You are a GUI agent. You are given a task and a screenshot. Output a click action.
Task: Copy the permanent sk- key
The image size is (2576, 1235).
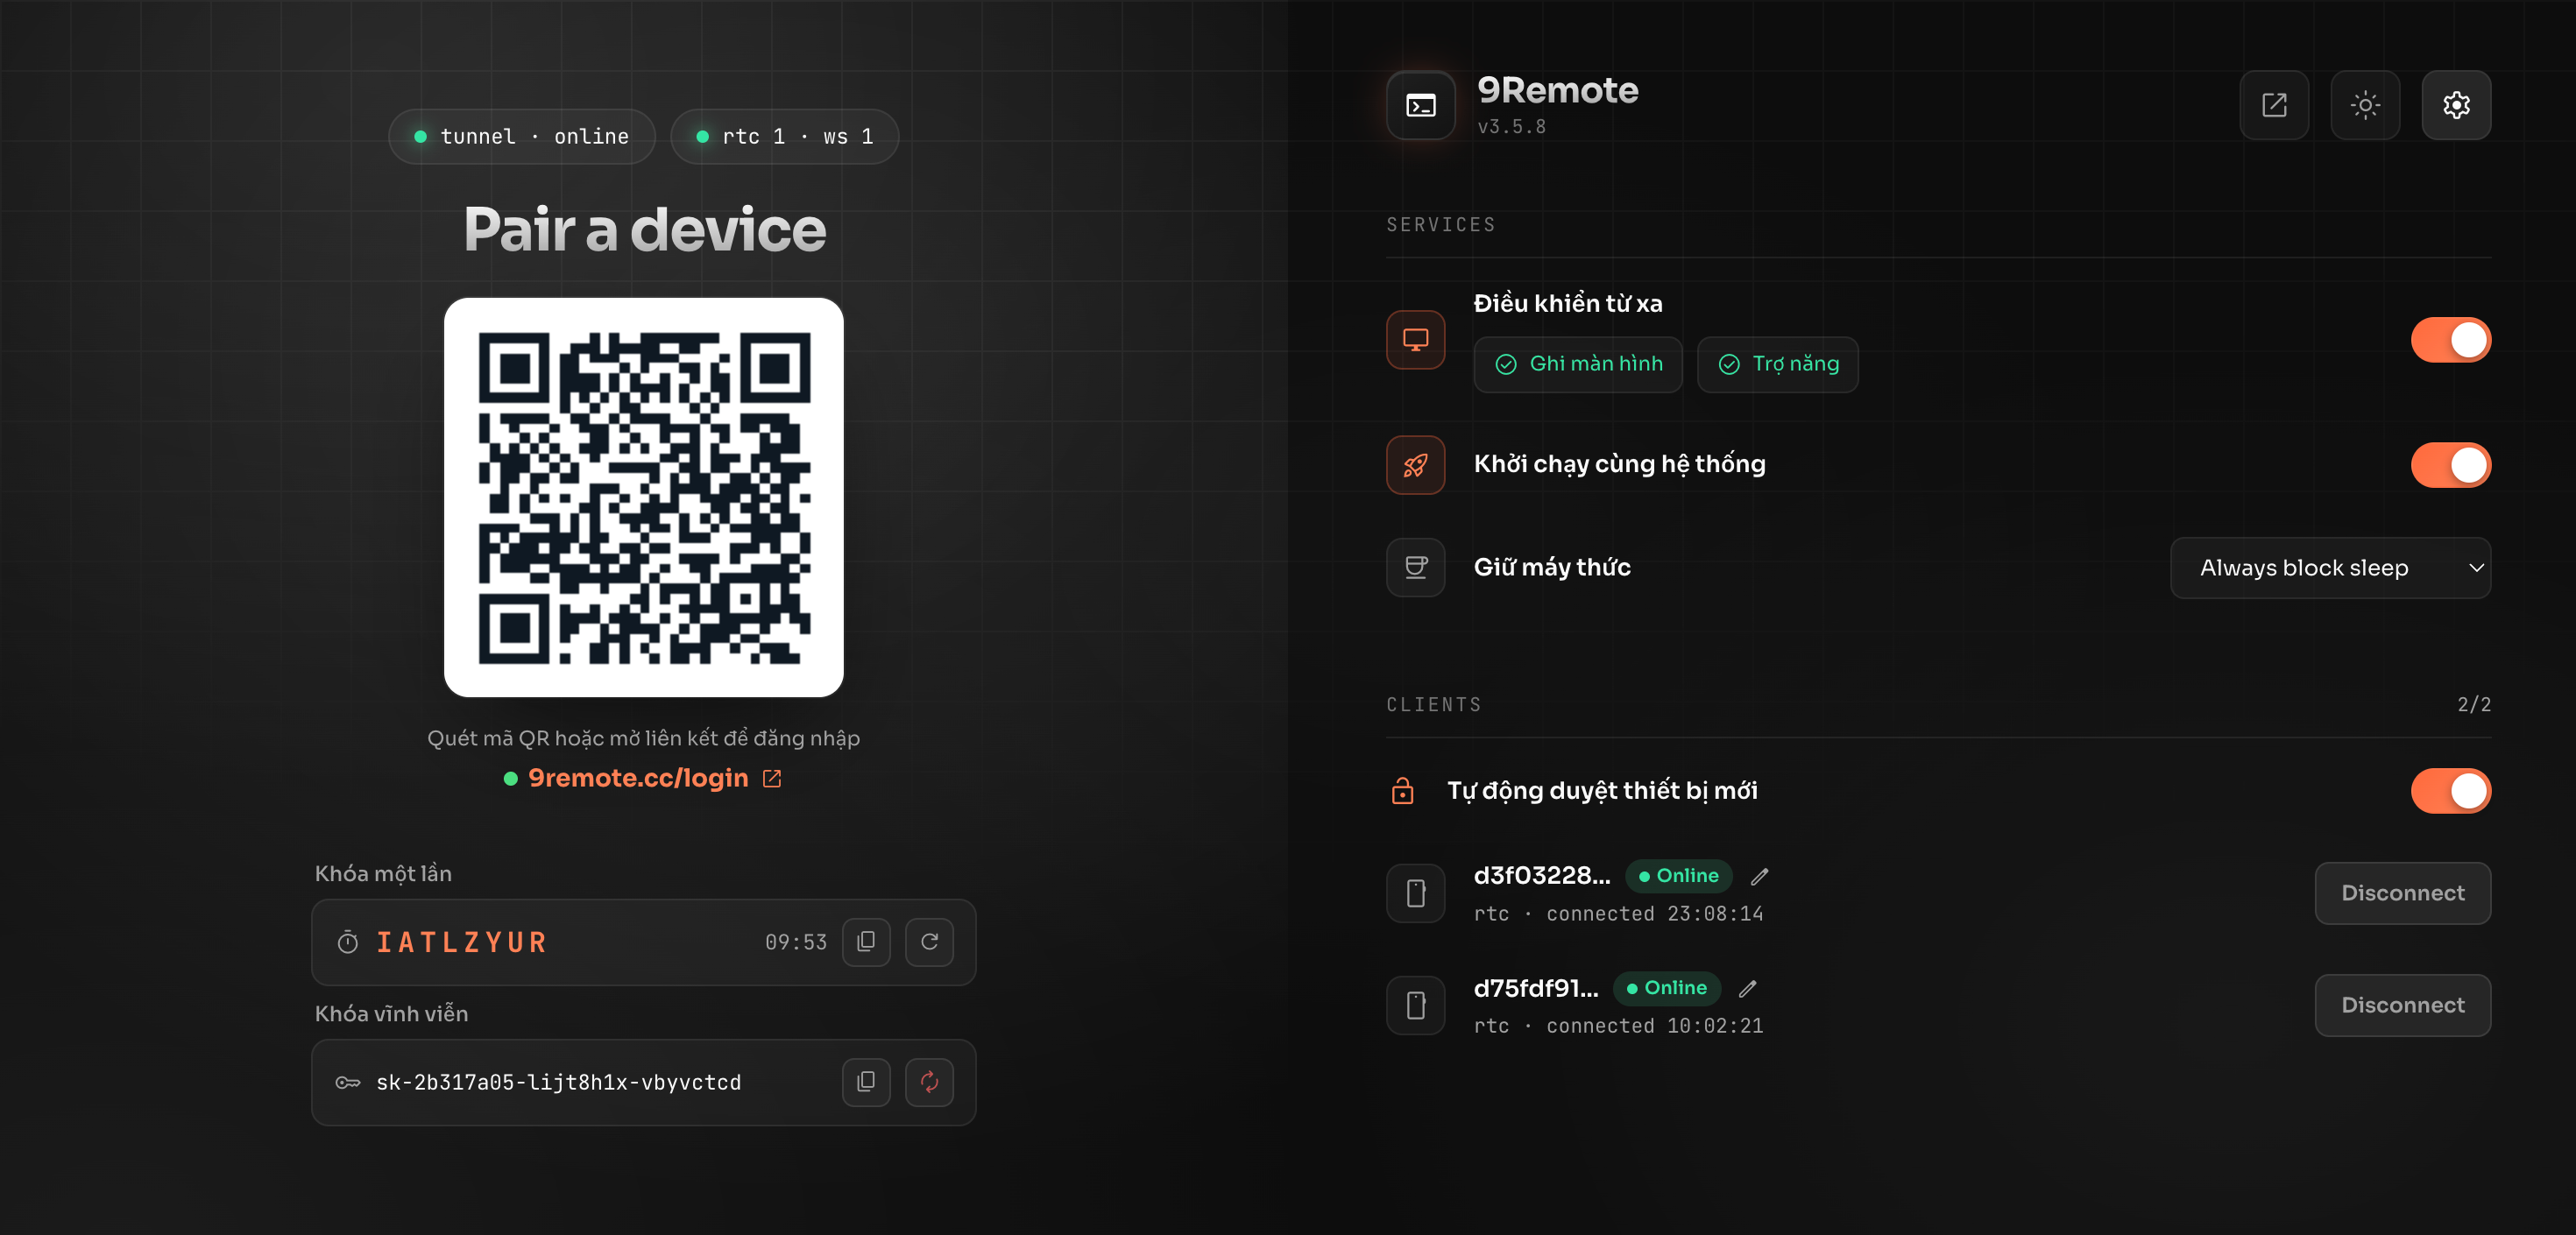(x=866, y=1082)
